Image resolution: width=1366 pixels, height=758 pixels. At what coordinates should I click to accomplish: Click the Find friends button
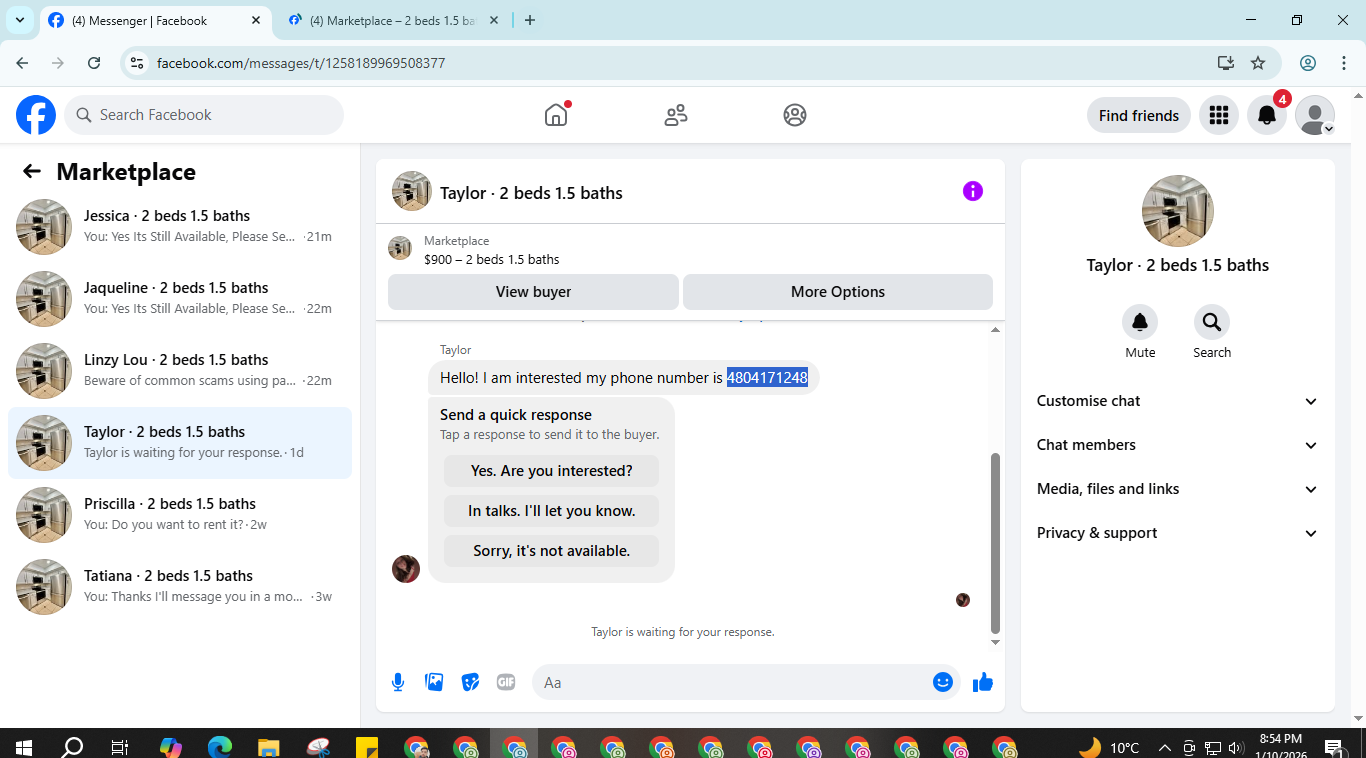(1139, 115)
